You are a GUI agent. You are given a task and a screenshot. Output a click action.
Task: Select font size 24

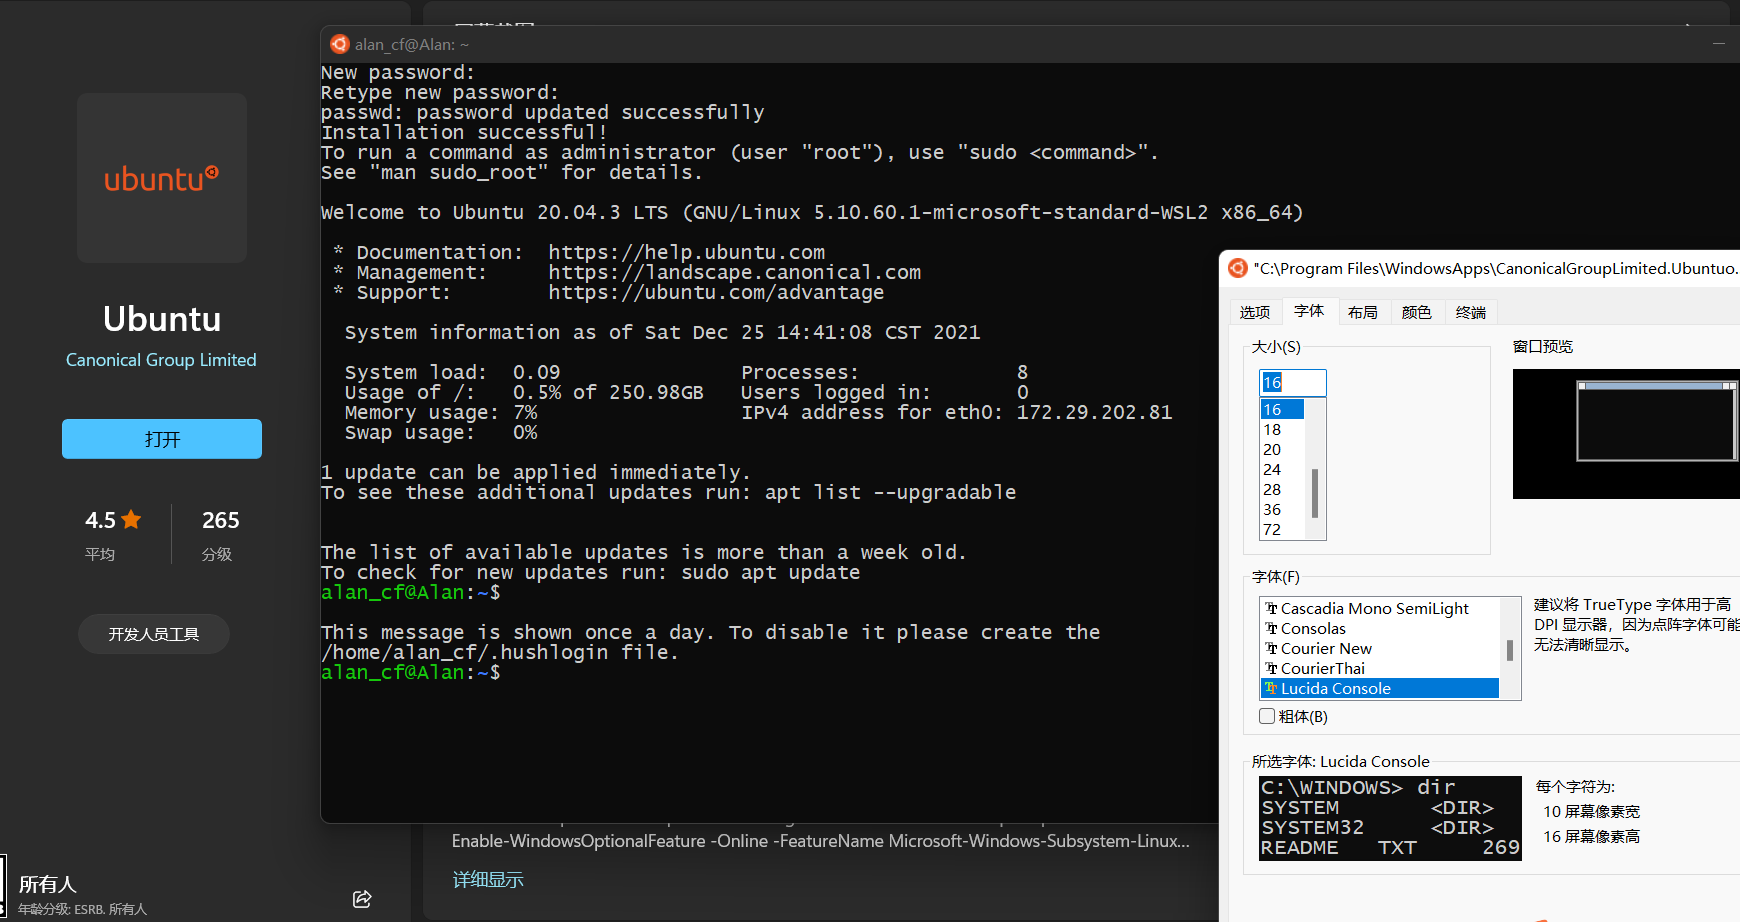(1282, 469)
